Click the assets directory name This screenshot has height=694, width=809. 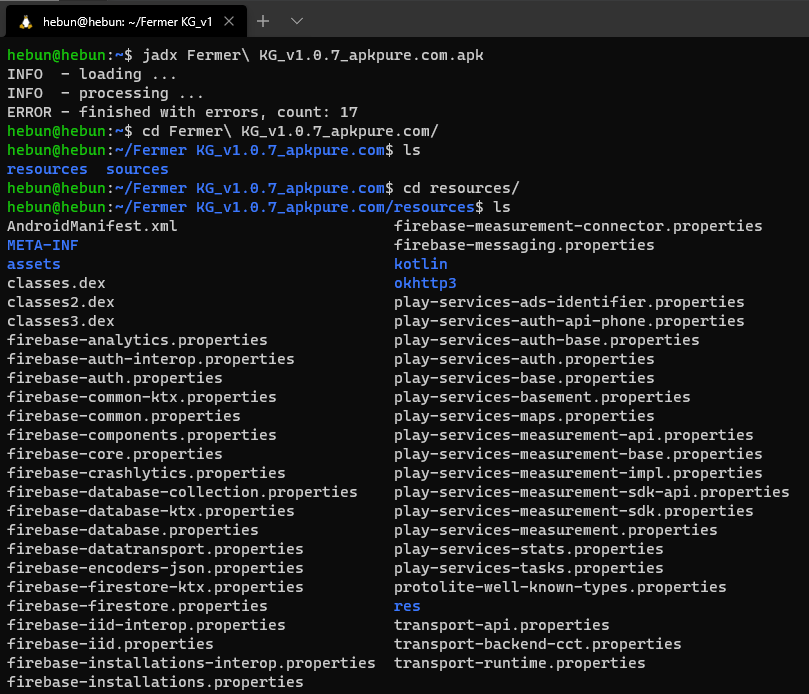33,264
